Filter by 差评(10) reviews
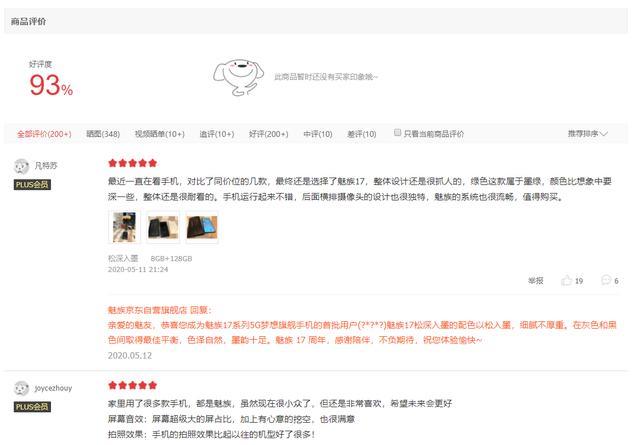 [x=362, y=134]
